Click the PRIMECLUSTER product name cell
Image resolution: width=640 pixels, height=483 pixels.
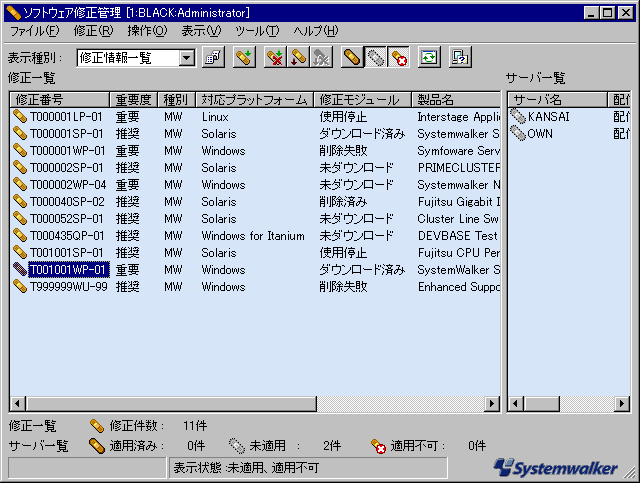click(459, 168)
